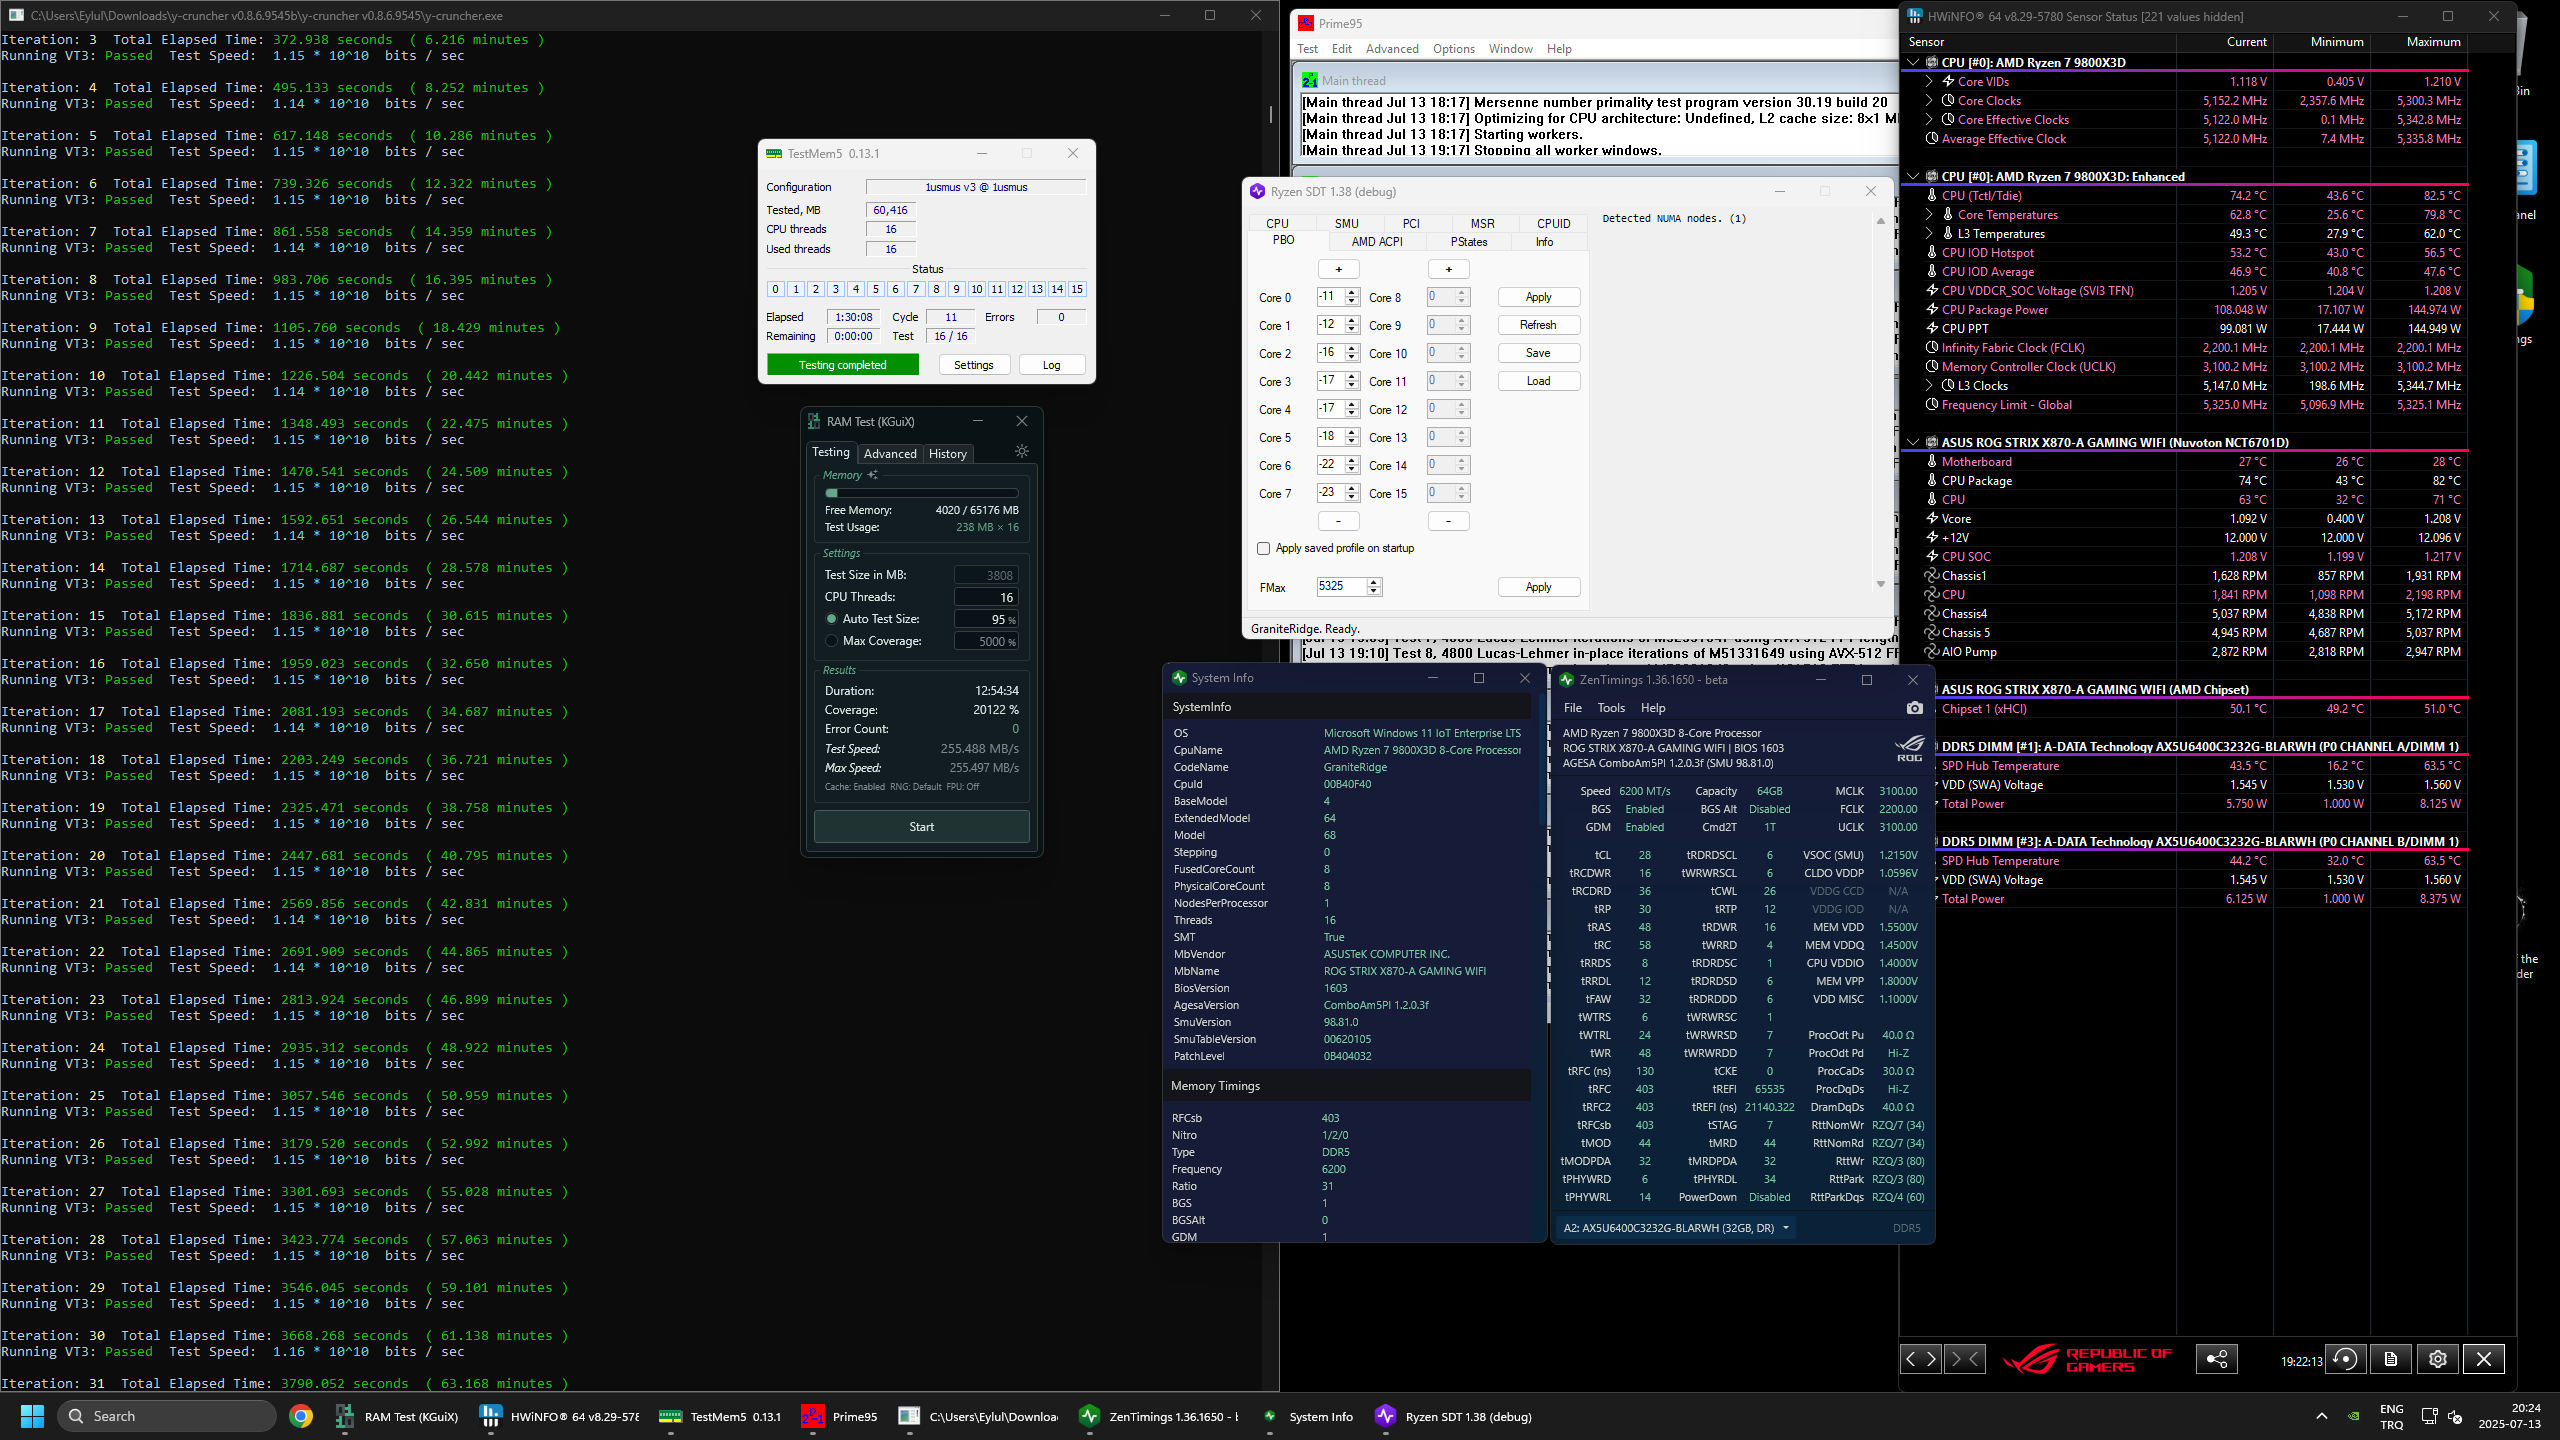Click FMax value stepper arrows

coord(1374,587)
